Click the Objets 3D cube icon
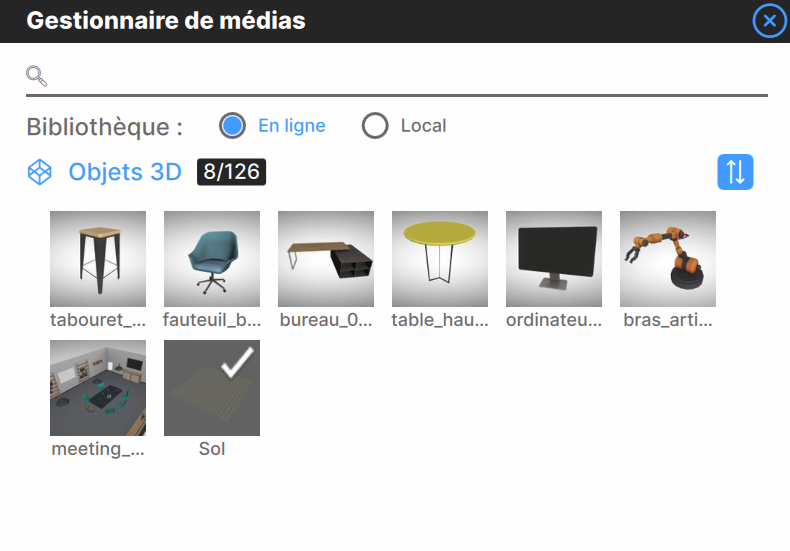Screen dimensions: 790x551 [39, 172]
